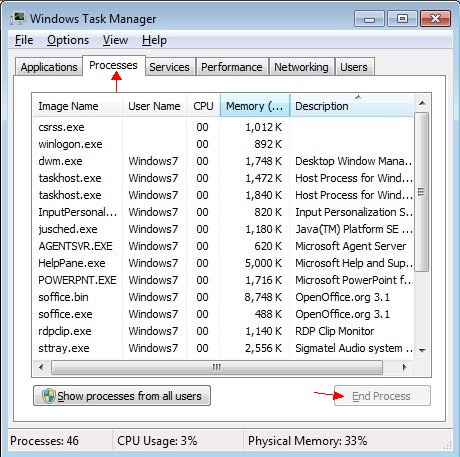Image resolution: width=460 pixels, height=457 pixels.
Task: Open the File menu
Action: click(24, 40)
